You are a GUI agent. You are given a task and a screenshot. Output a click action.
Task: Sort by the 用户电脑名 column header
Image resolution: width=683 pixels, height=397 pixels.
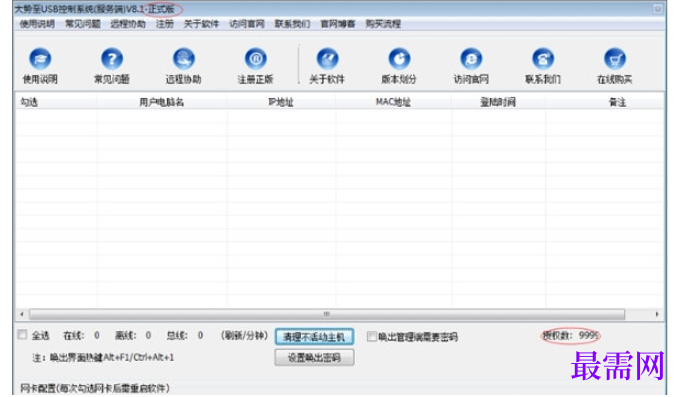[x=162, y=102]
